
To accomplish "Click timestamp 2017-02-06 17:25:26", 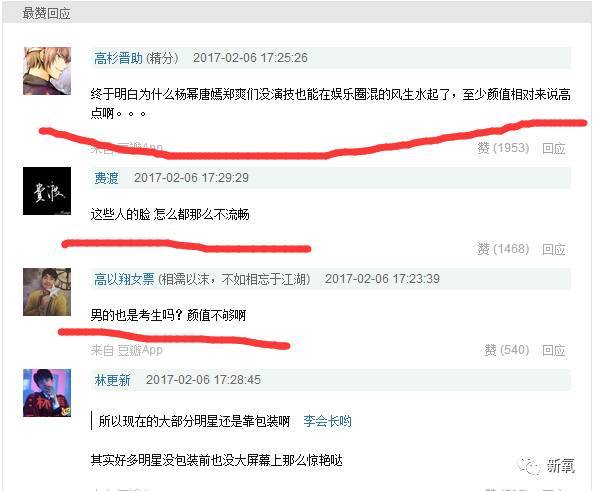I will coord(250,58).
